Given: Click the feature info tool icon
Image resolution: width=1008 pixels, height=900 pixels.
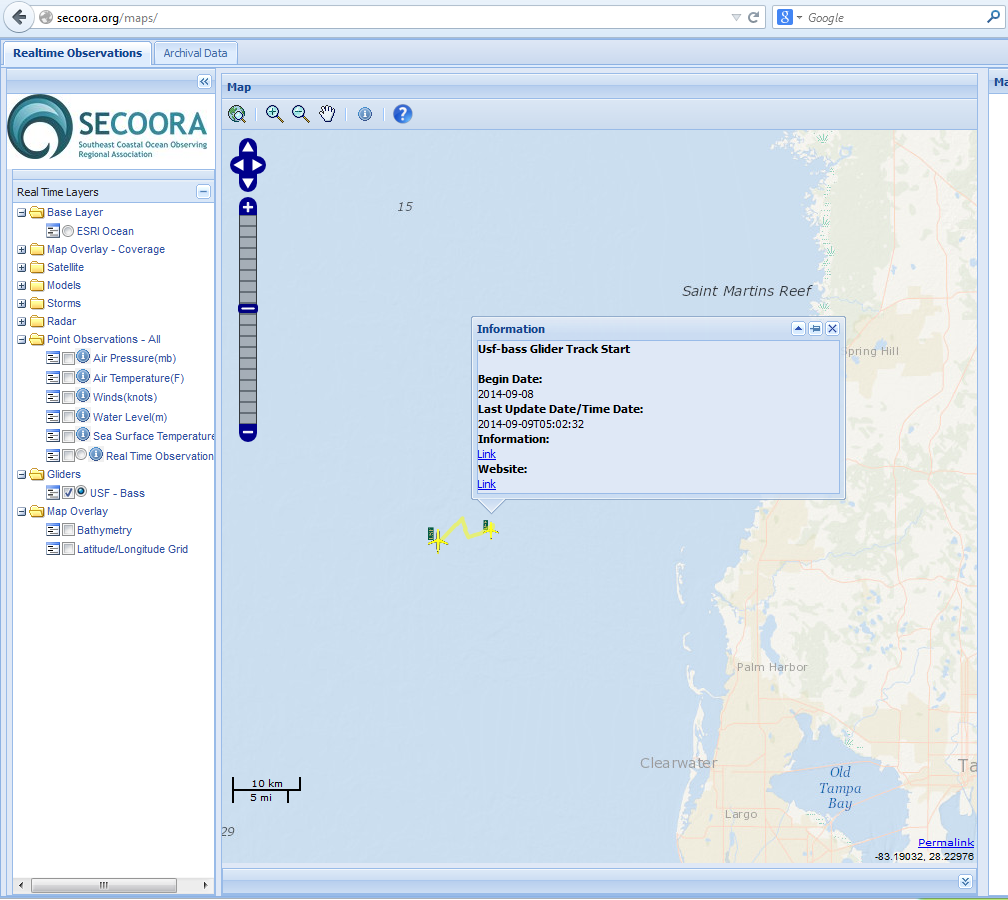Looking at the screenshot, I should coord(365,114).
